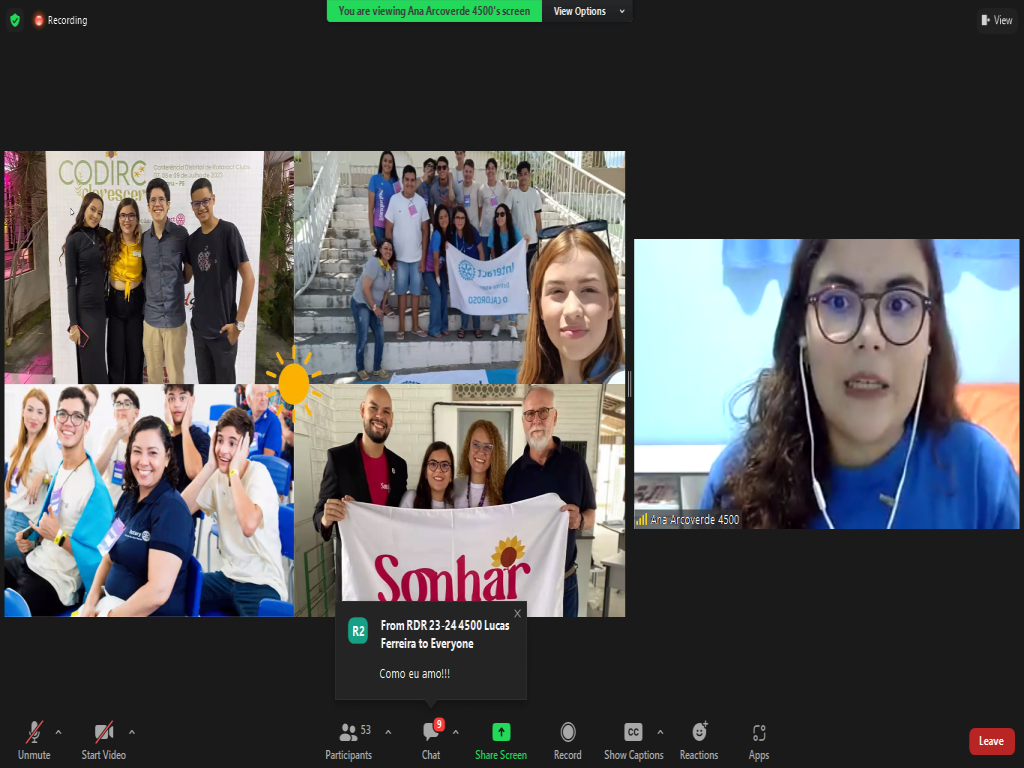
Task: Click the Record button icon
Action: (x=568, y=732)
